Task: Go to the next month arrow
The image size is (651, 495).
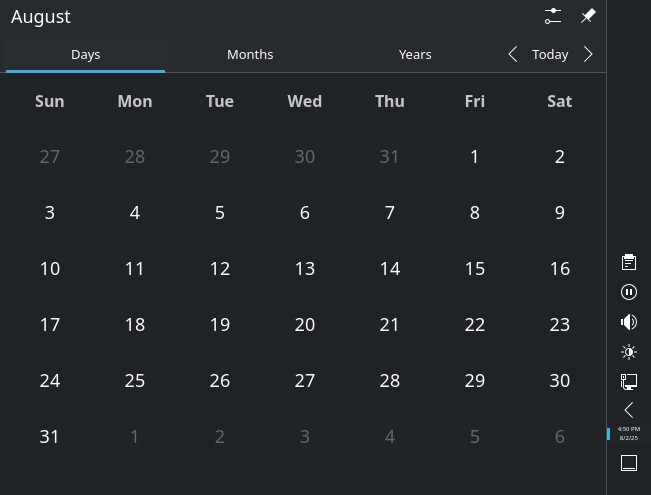Action: (588, 54)
